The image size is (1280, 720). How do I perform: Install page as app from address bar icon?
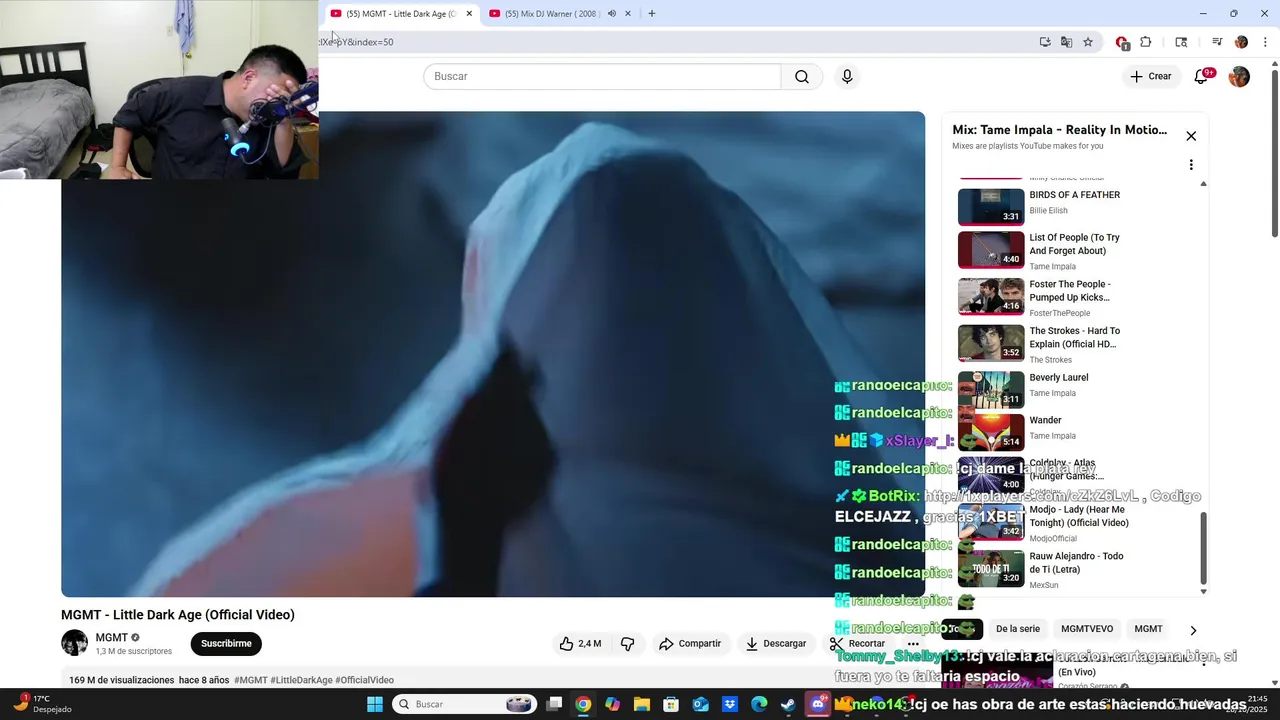(1045, 42)
